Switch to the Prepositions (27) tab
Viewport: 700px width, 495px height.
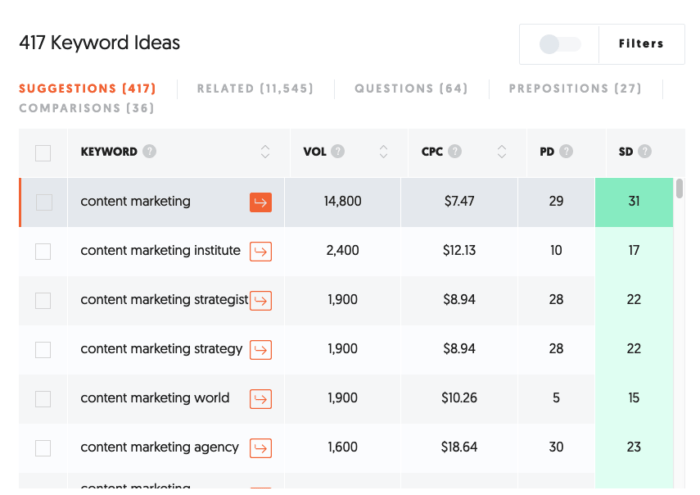575,88
